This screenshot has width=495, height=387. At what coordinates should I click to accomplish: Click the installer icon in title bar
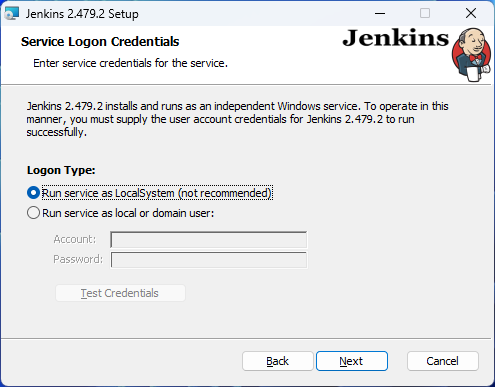[x=12, y=14]
